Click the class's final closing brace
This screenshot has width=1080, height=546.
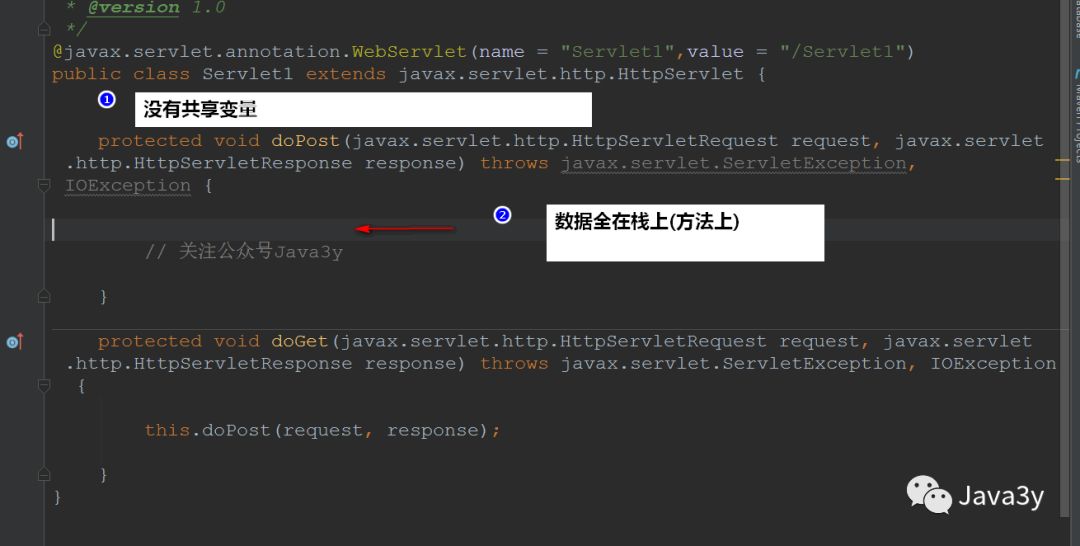[57, 497]
